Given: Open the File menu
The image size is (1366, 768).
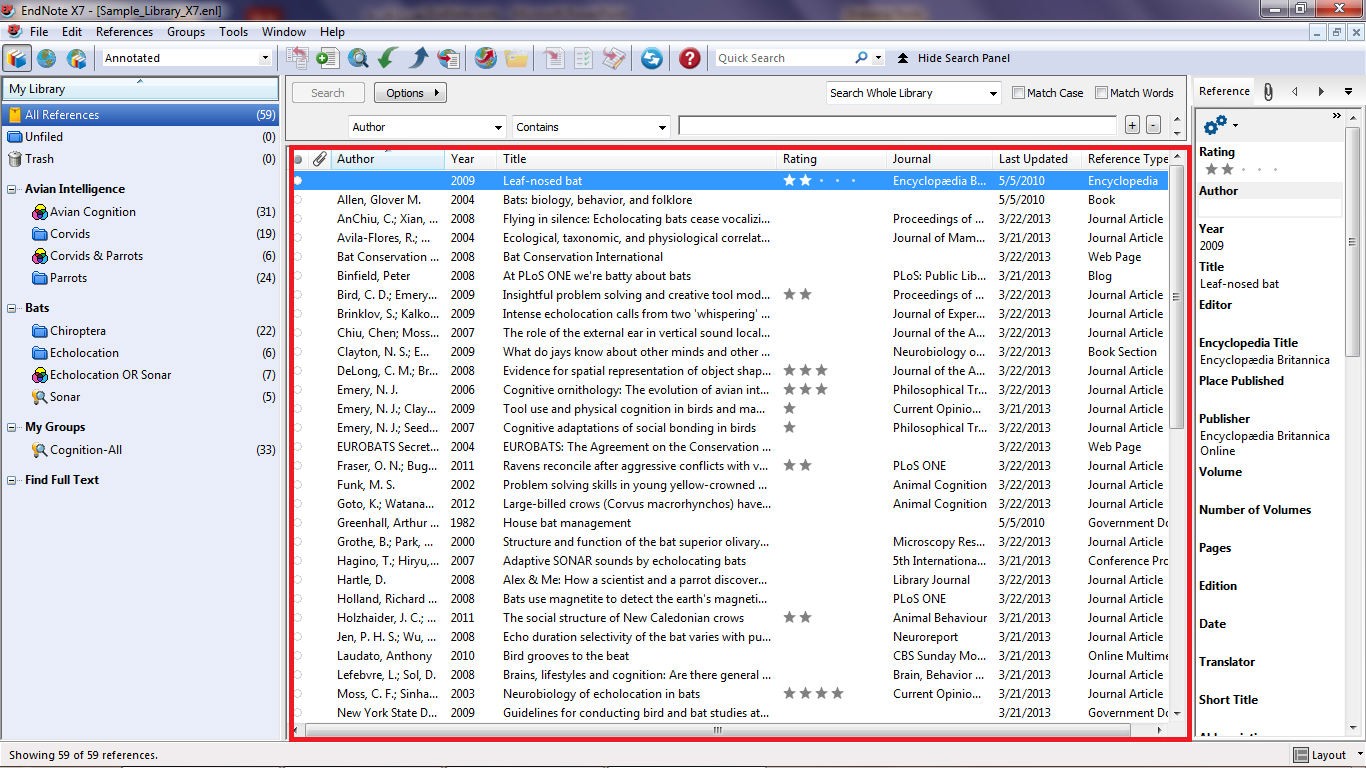Looking at the screenshot, I should pyautogui.click(x=39, y=32).
